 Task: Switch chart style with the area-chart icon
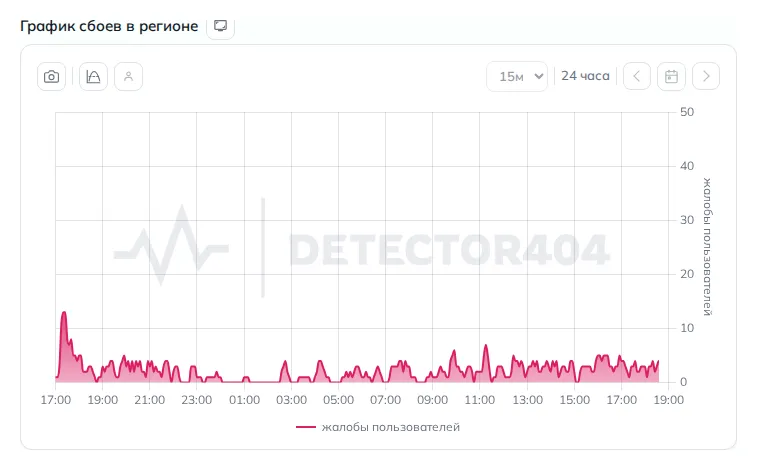(x=93, y=77)
